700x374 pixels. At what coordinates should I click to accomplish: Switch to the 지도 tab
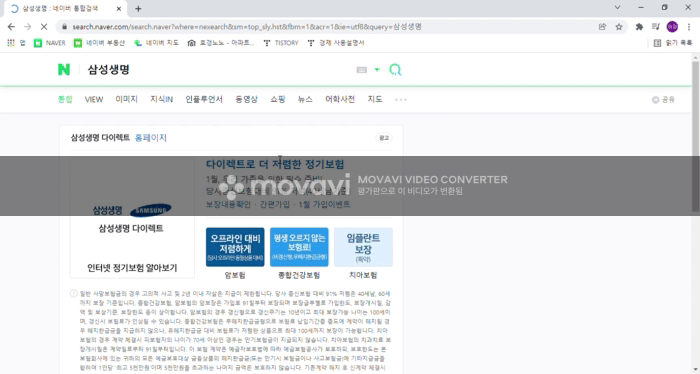point(375,99)
